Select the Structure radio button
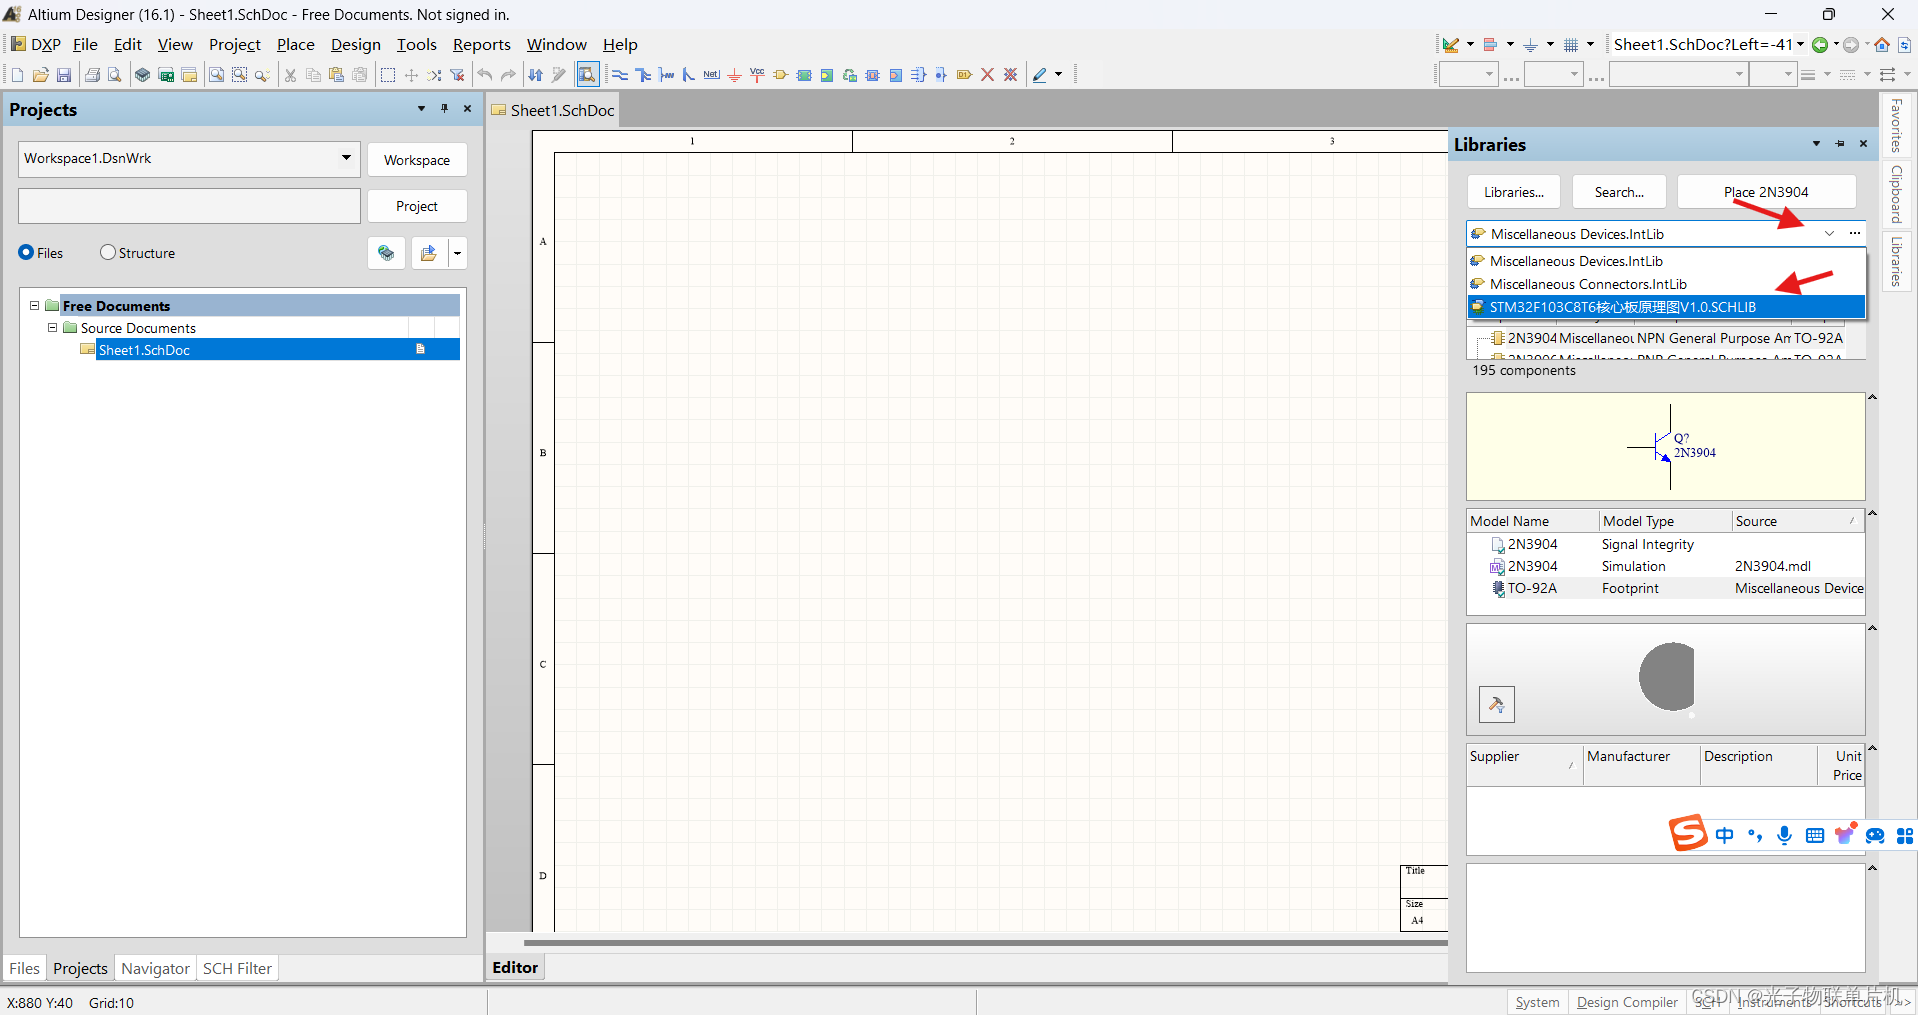 [108, 253]
